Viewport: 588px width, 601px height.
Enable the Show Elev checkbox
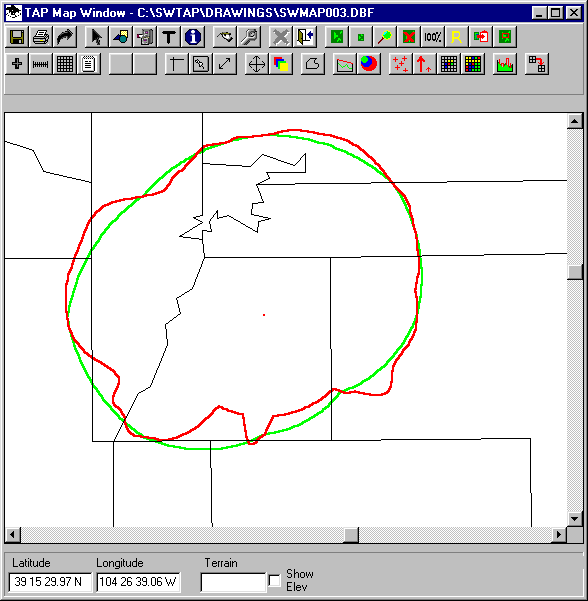274,580
